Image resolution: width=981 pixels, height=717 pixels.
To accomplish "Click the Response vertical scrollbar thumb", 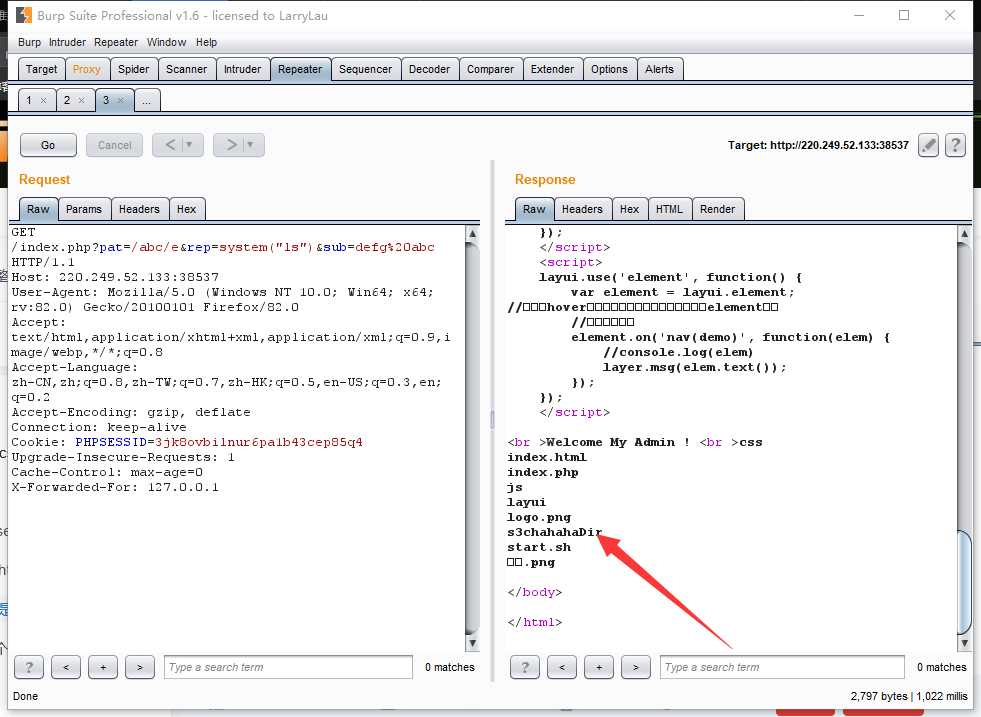I will tap(964, 582).
